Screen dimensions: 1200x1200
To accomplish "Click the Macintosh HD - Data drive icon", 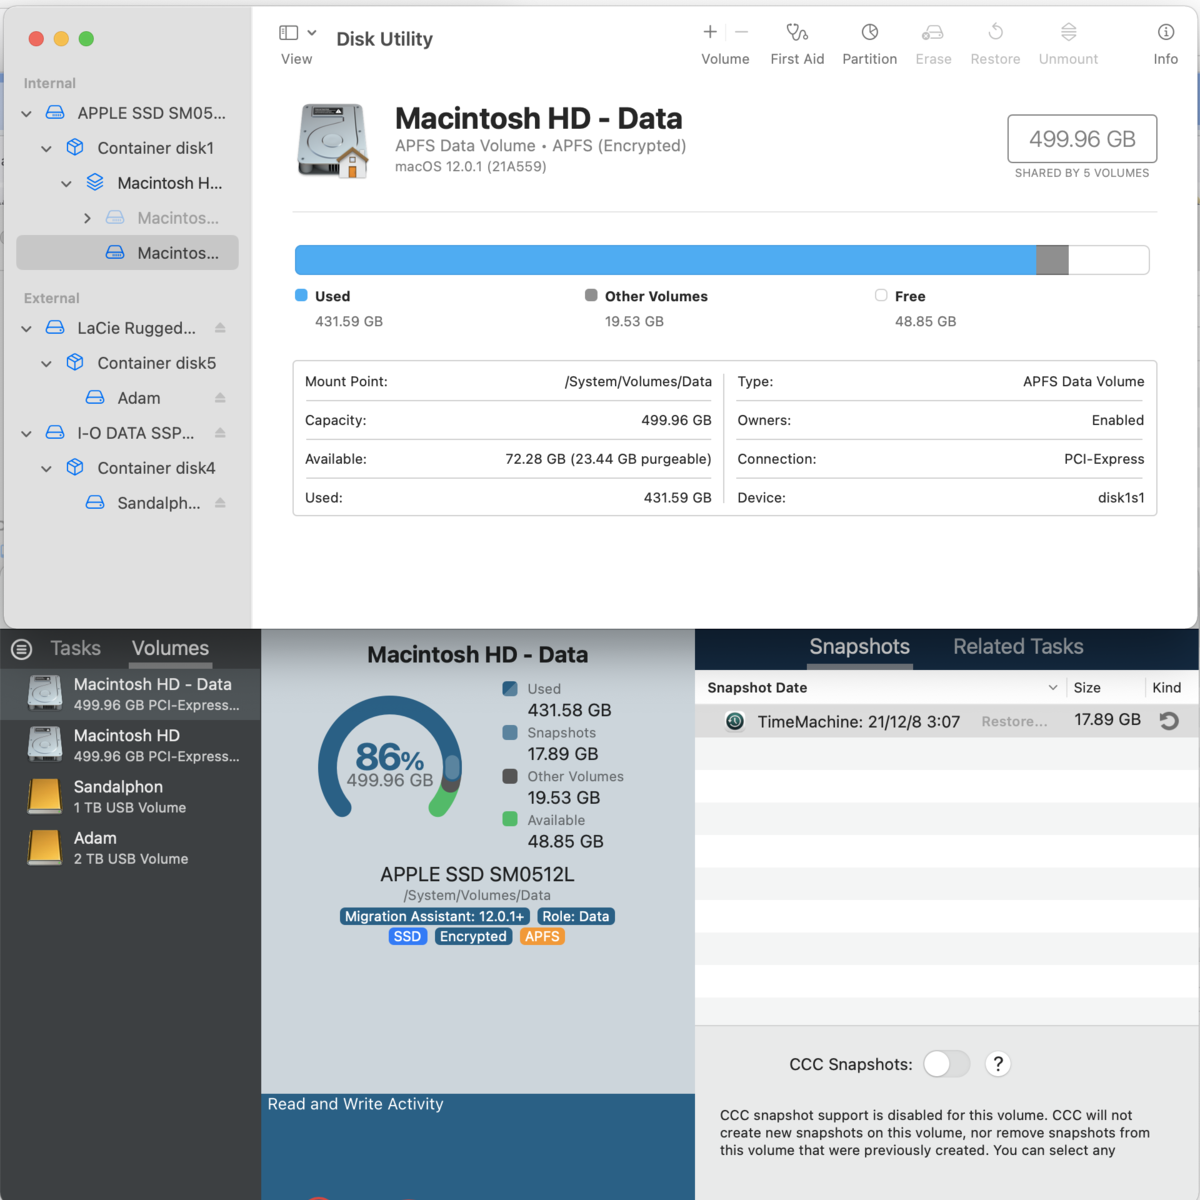I will coord(333,141).
